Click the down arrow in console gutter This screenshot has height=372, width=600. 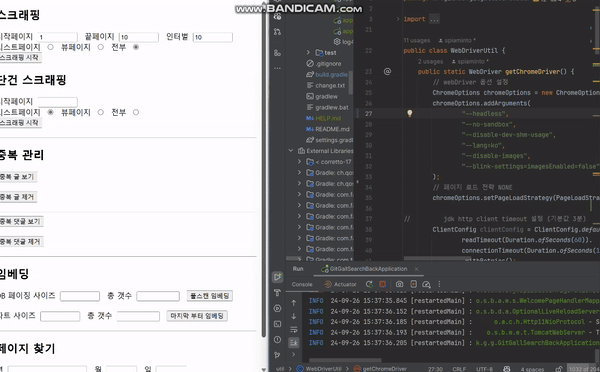click(x=293, y=316)
